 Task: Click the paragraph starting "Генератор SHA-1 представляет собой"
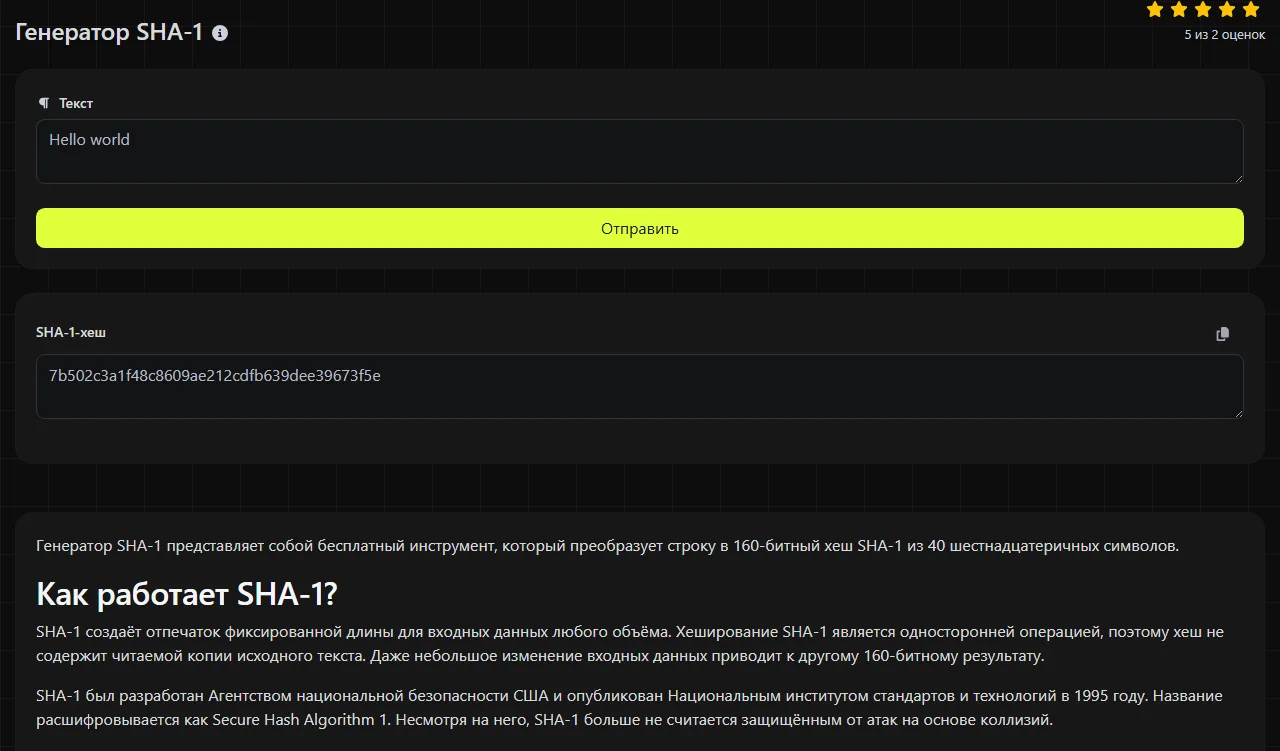(608, 546)
